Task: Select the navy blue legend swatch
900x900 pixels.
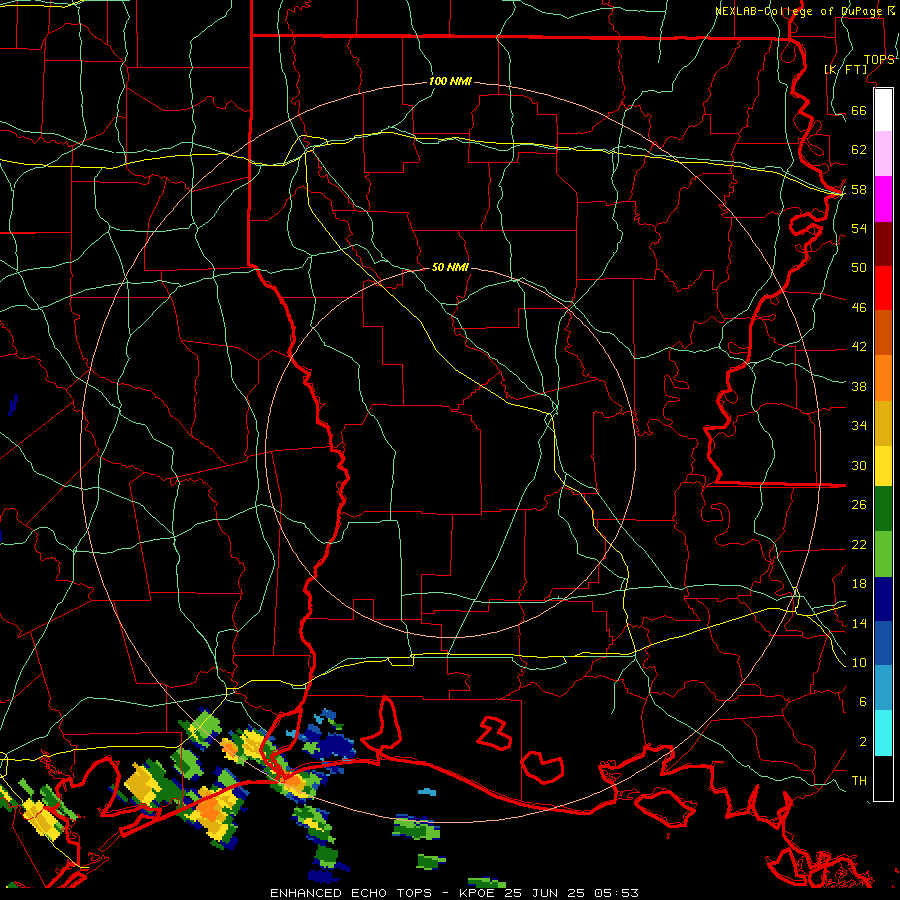Action: [883, 599]
